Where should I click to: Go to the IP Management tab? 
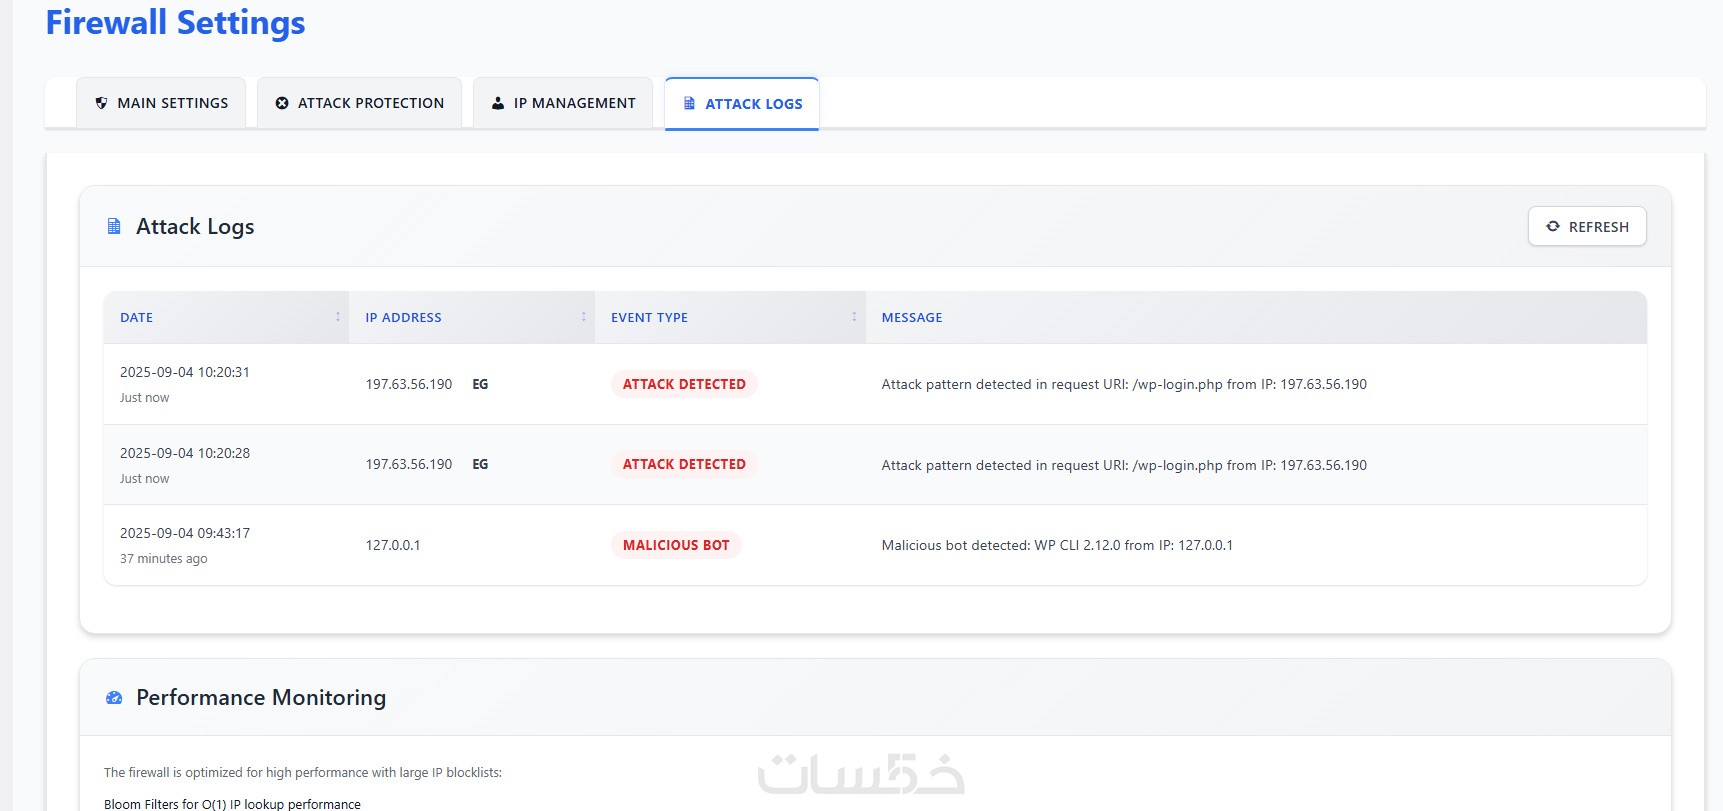563,103
